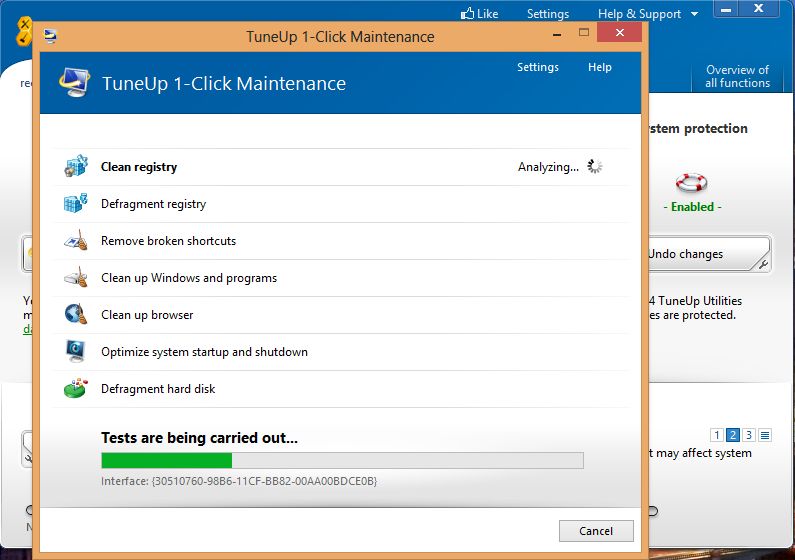Open Settings in the main TuneUp window
The image size is (795, 560).
[548, 14]
